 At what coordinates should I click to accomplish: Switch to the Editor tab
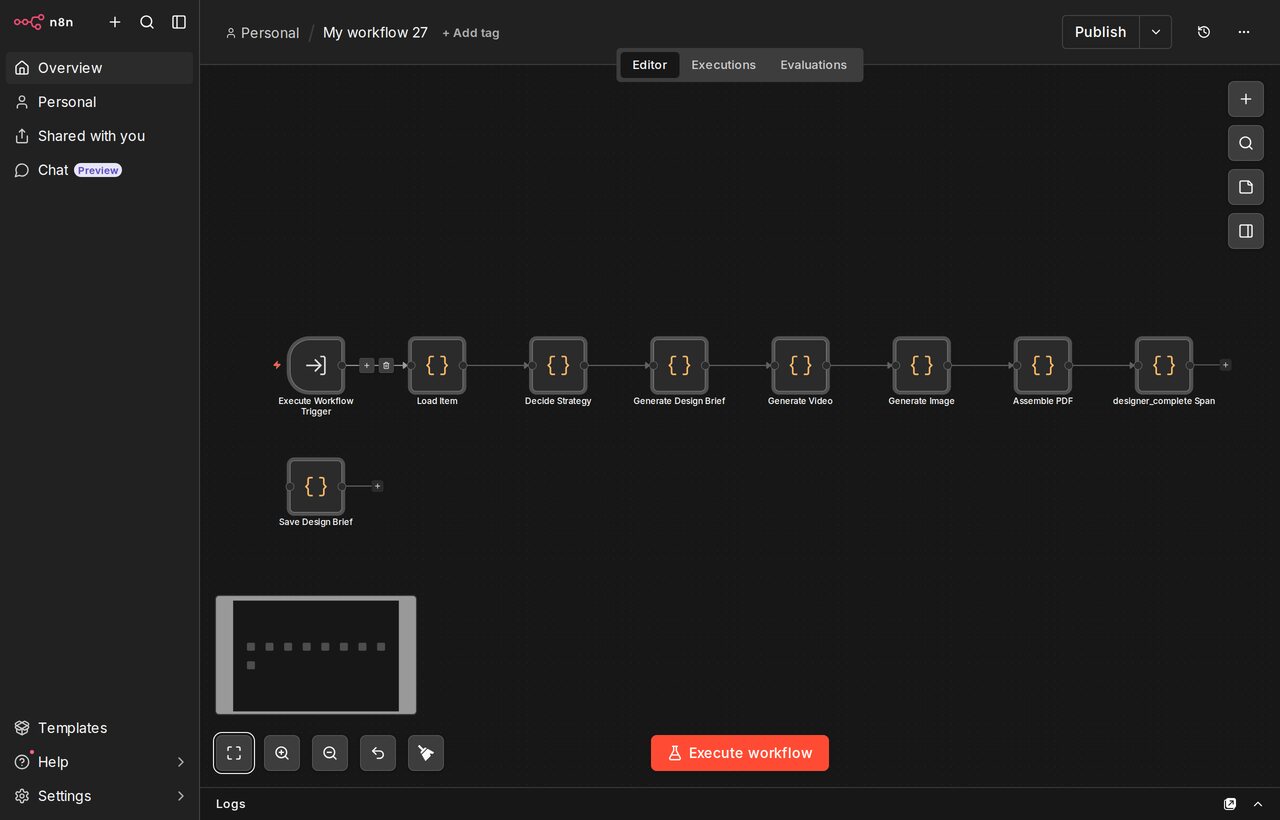point(650,65)
